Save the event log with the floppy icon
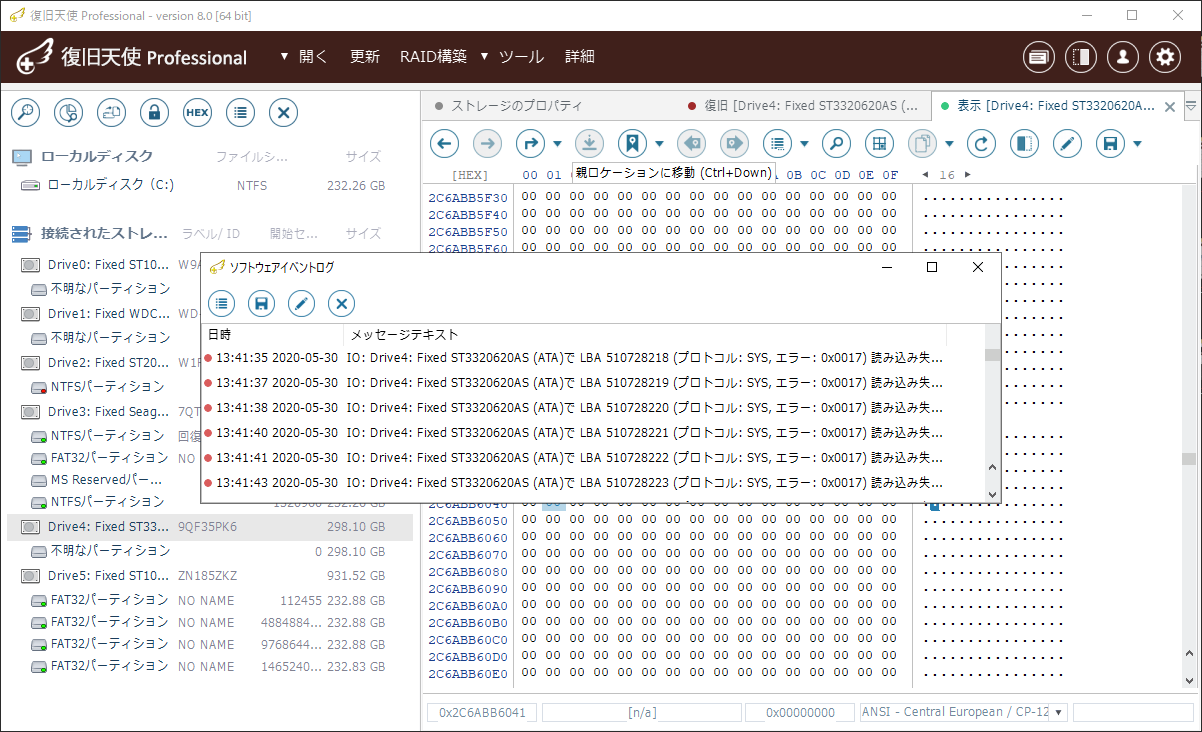The height and width of the screenshot is (732, 1202). (x=261, y=303)
